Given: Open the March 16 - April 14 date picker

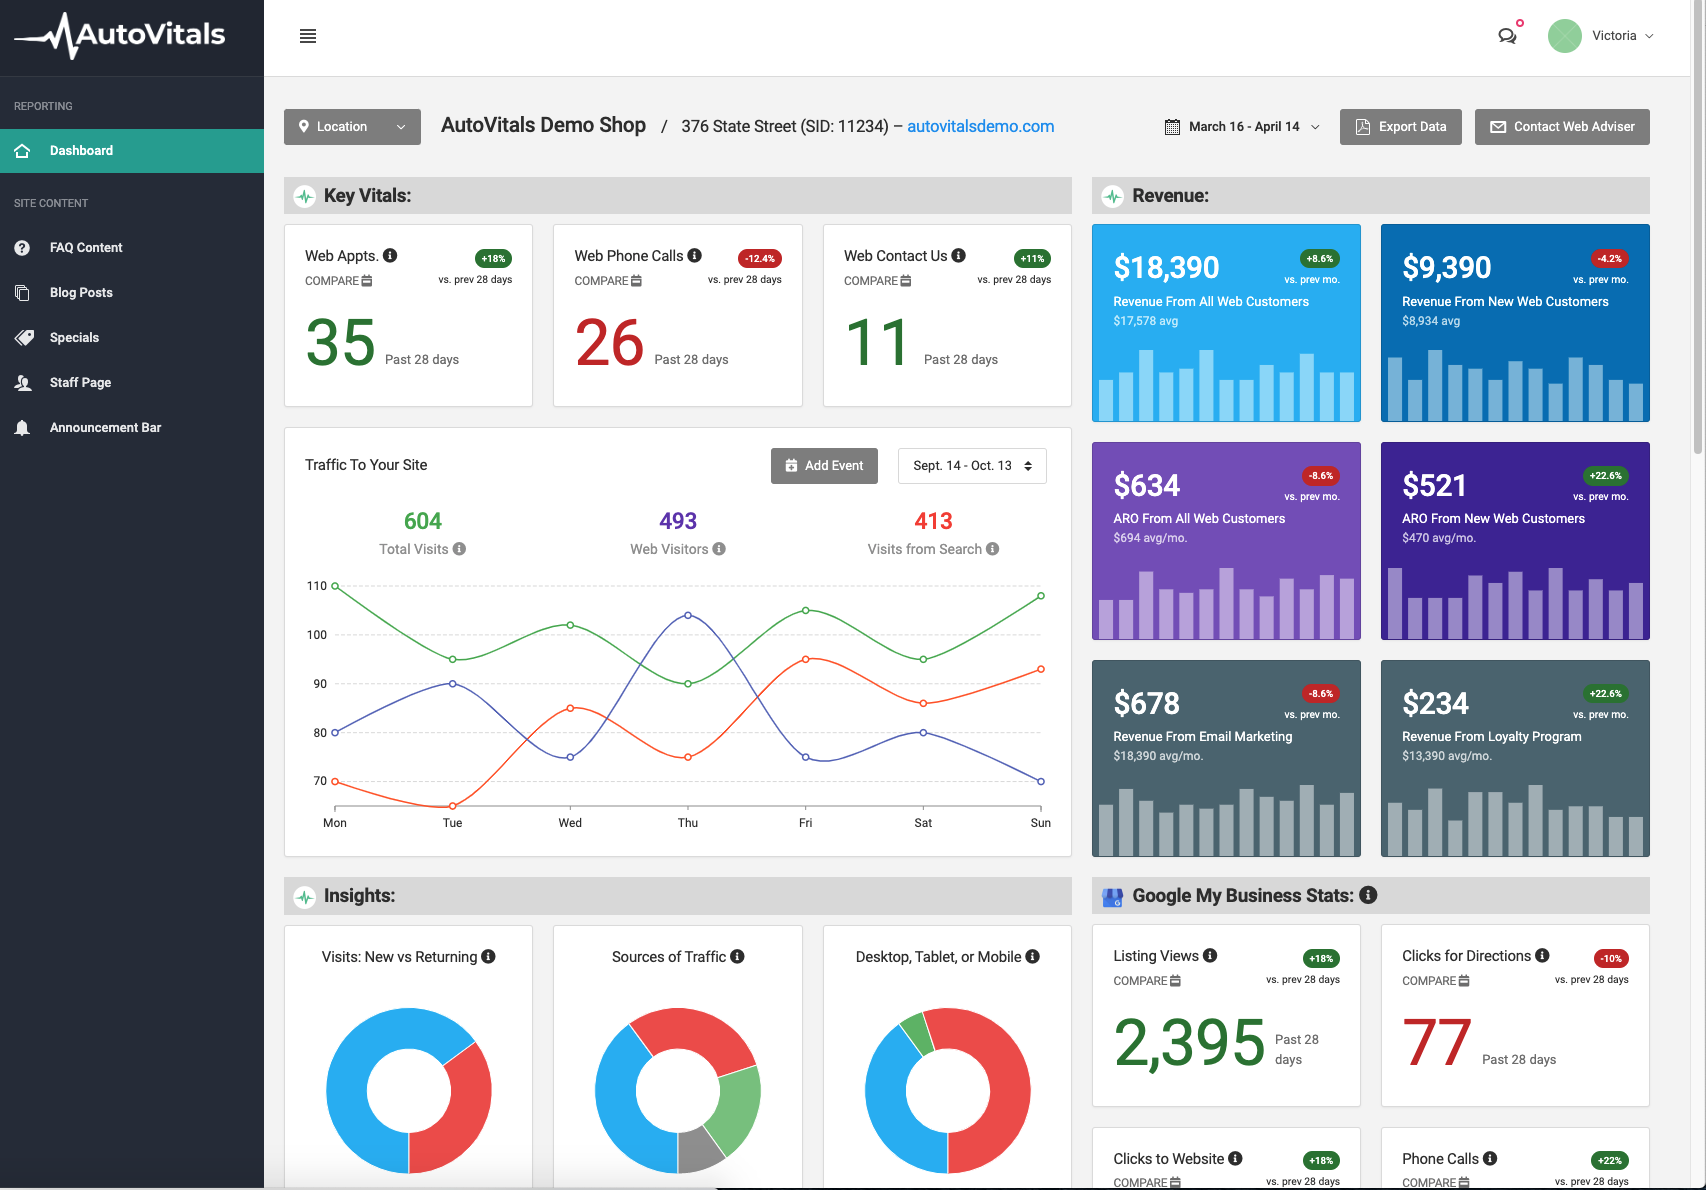Looking at the screenshot, I should coord(1242,126).
